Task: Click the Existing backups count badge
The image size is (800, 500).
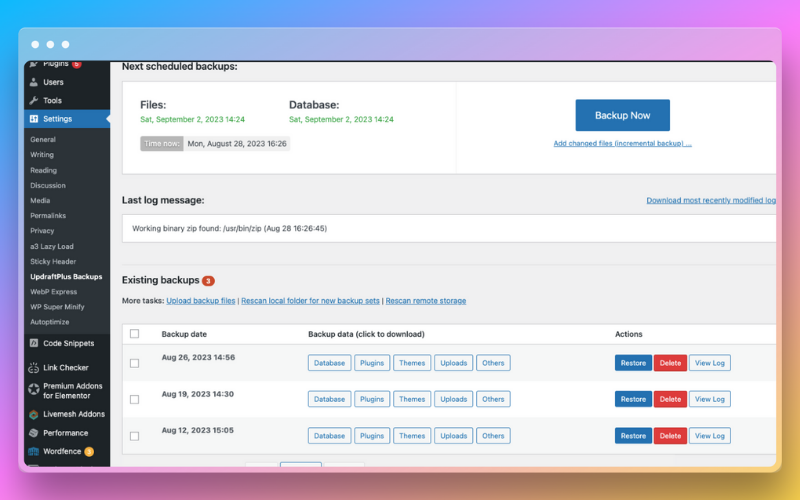Action: coord(208,281)
